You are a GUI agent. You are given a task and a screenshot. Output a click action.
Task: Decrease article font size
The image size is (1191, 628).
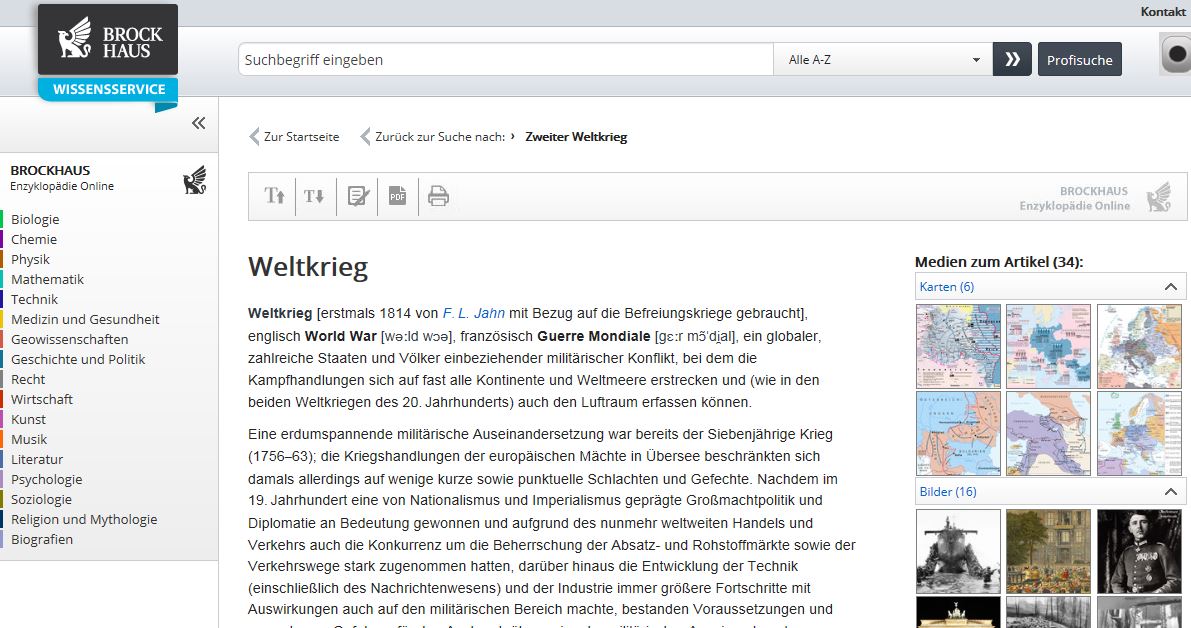(314, 196)
